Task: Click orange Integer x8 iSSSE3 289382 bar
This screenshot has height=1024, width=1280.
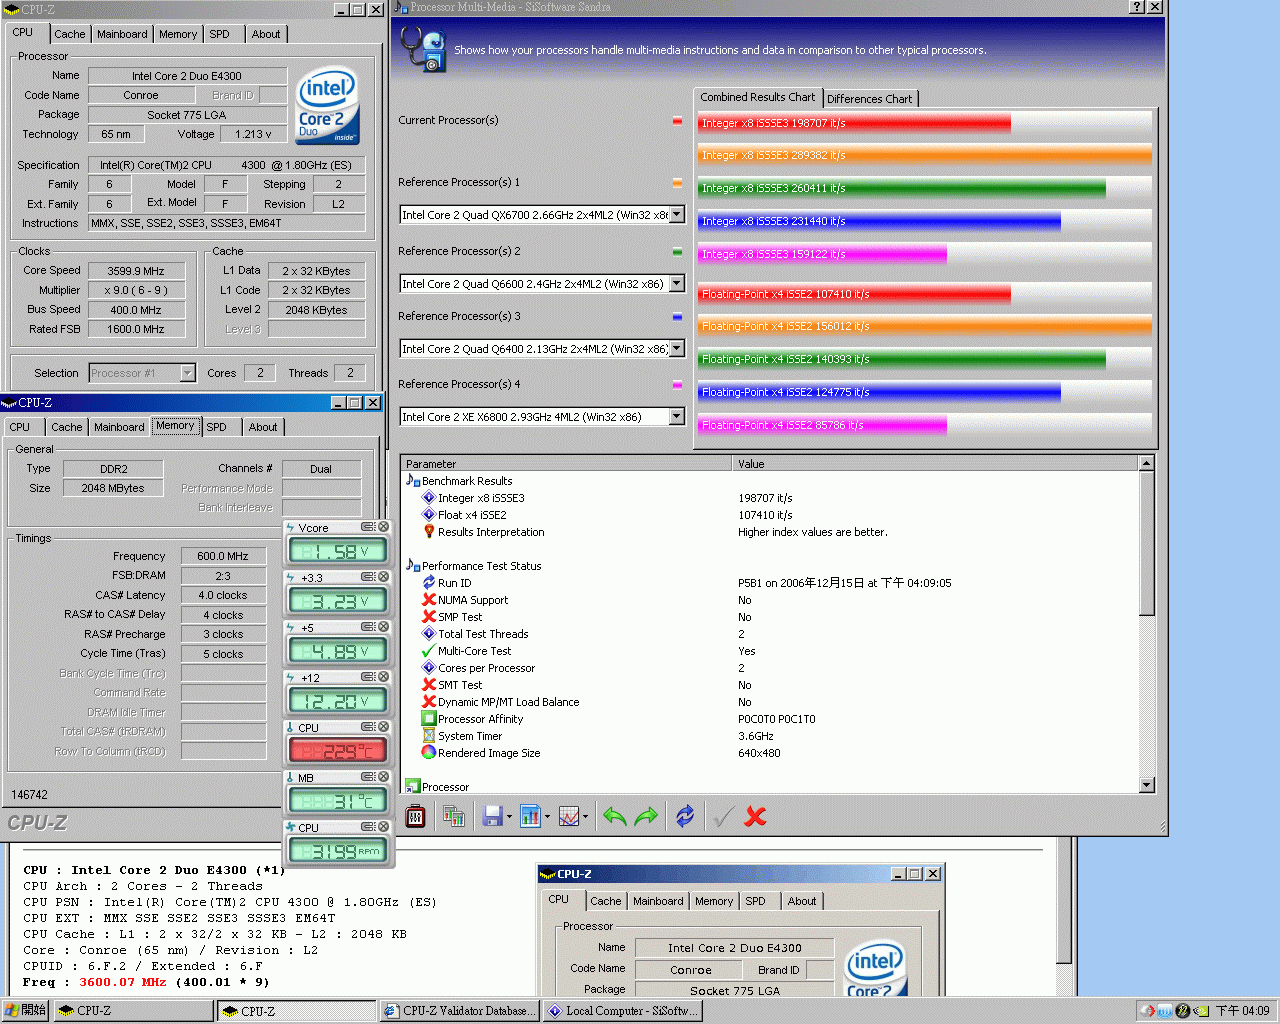Action: (x=924, y=155)
